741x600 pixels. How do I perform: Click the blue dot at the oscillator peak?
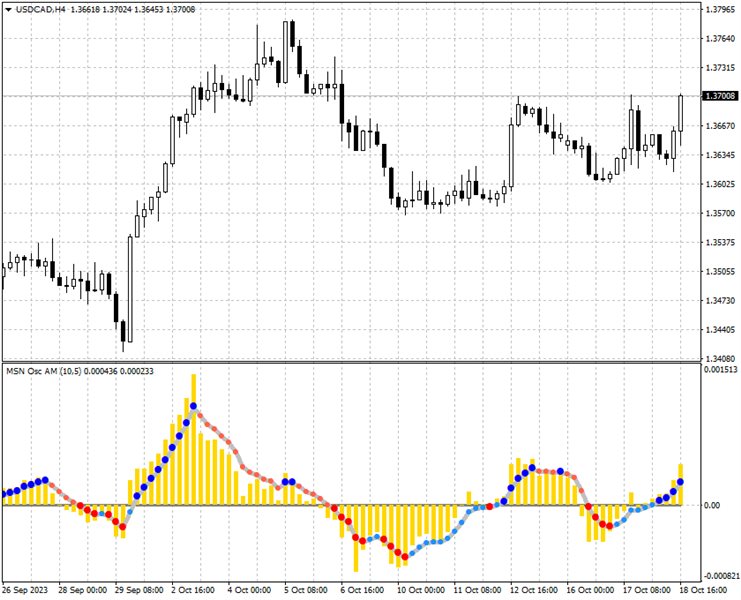(191, 405)
